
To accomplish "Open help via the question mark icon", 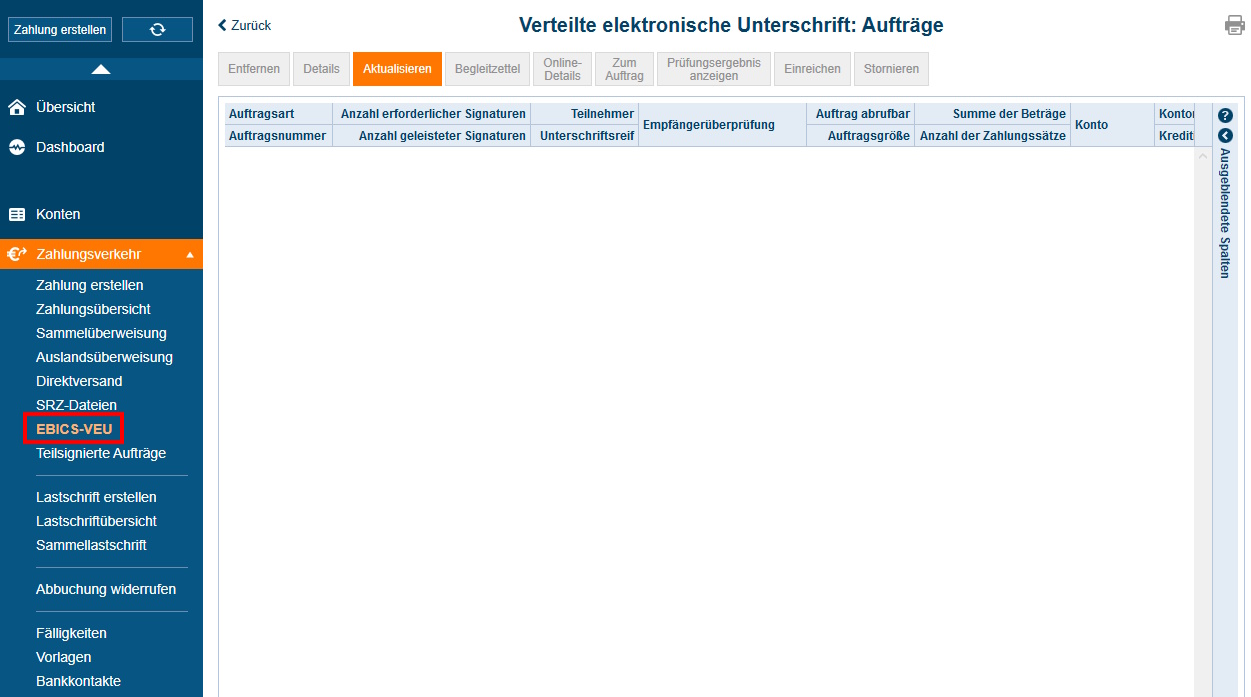I will tap(1225, 115).
